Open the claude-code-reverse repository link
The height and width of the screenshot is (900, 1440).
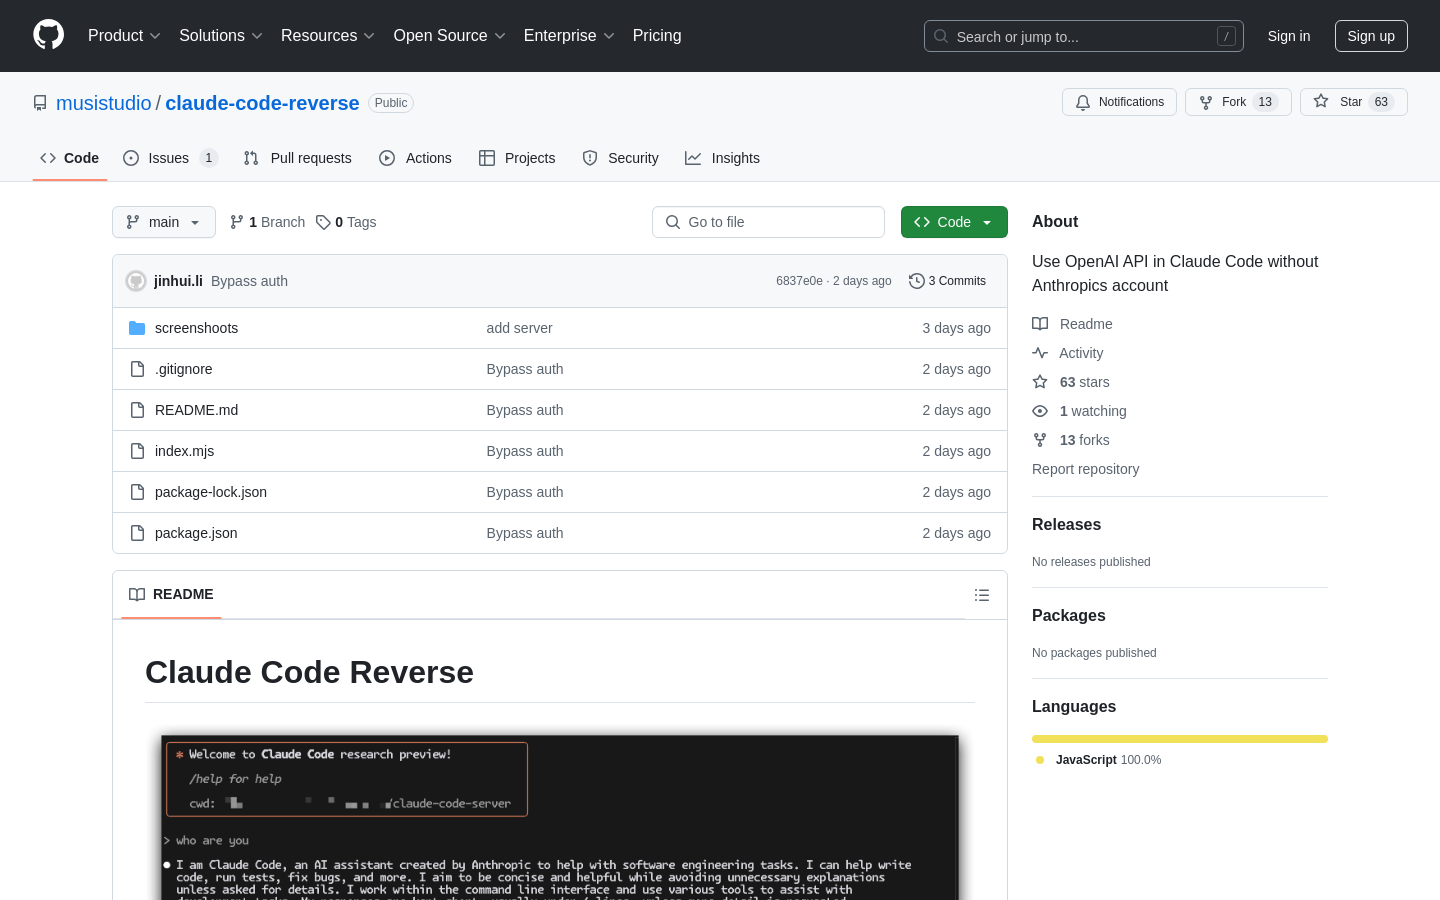(x=262, y=103)
